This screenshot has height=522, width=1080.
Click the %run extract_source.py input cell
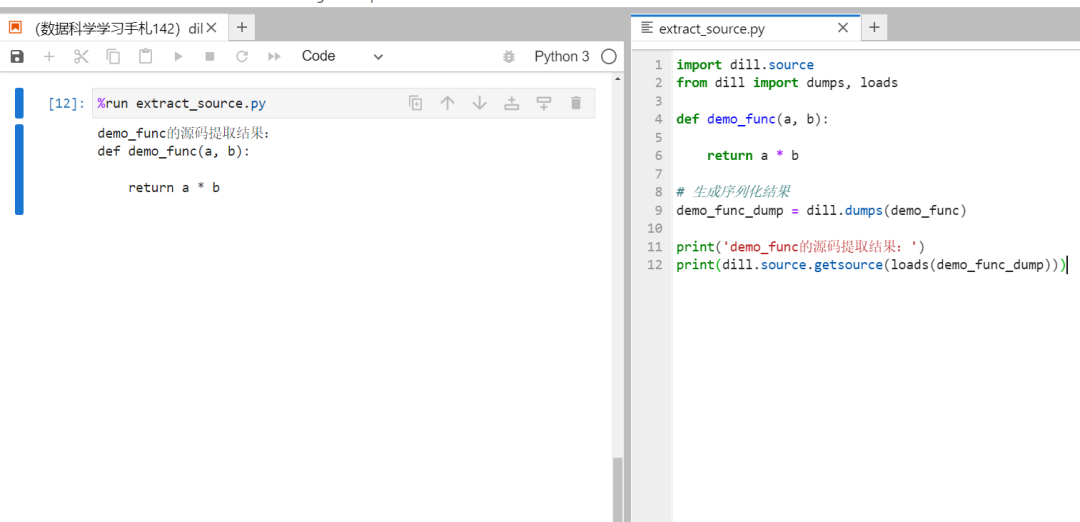click(343, 103)
